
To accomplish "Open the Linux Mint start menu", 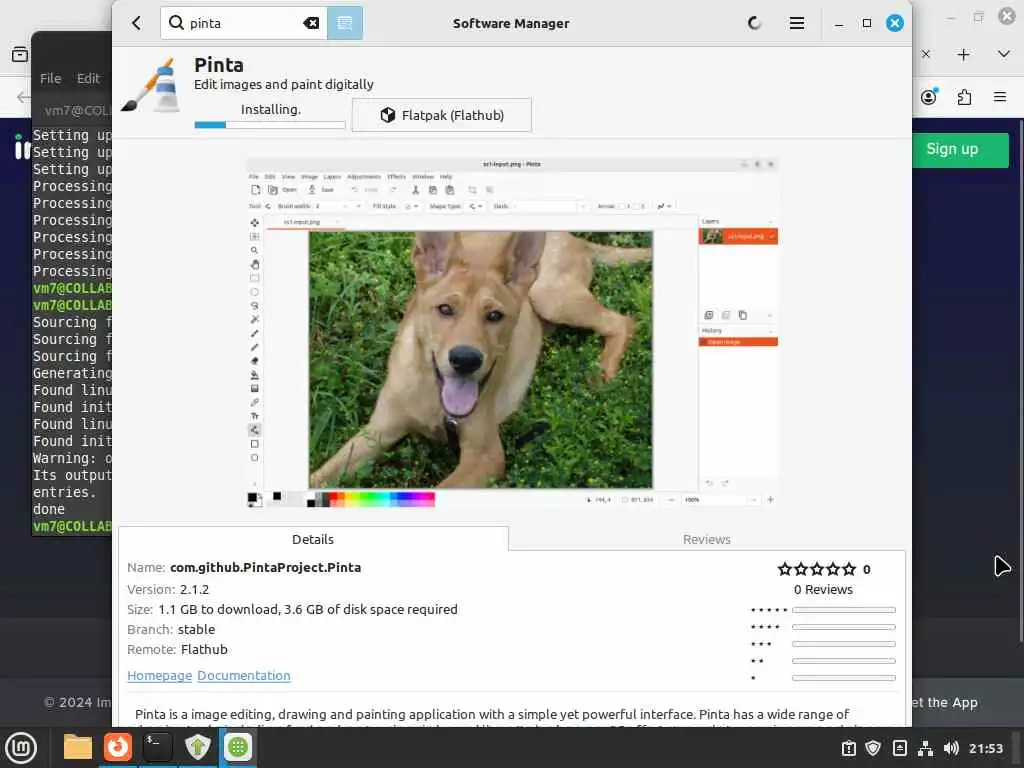I will pyautogui.click(x=21, y=748).
